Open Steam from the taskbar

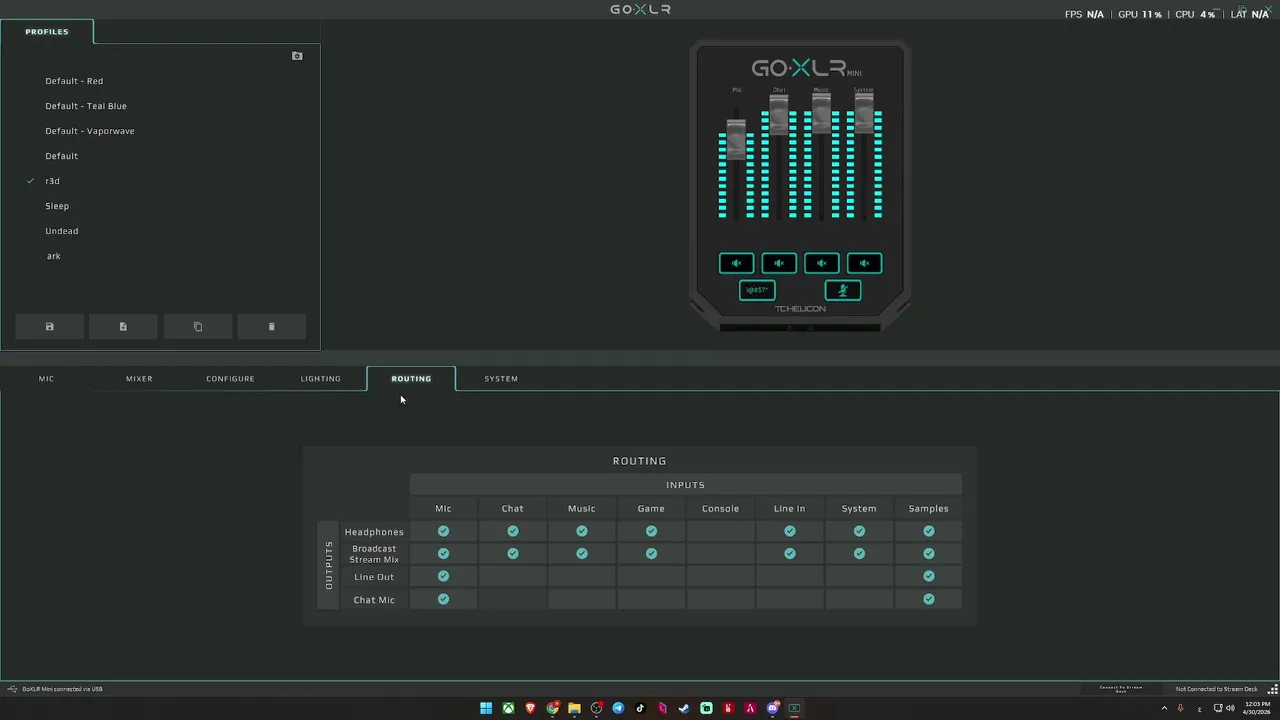pyautogui.click(x=684, y=708)
